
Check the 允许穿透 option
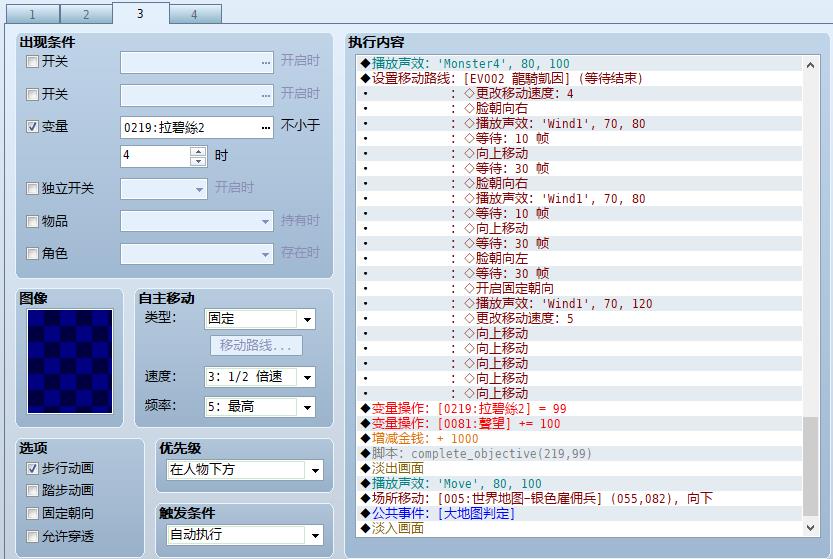click(32, 536)
